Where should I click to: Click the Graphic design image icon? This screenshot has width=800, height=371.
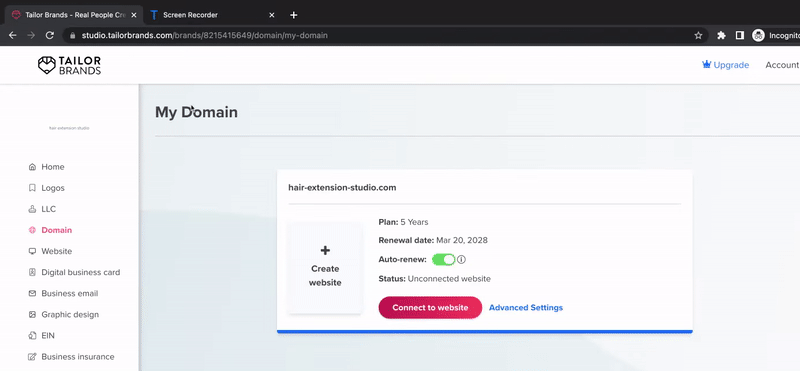33,314
